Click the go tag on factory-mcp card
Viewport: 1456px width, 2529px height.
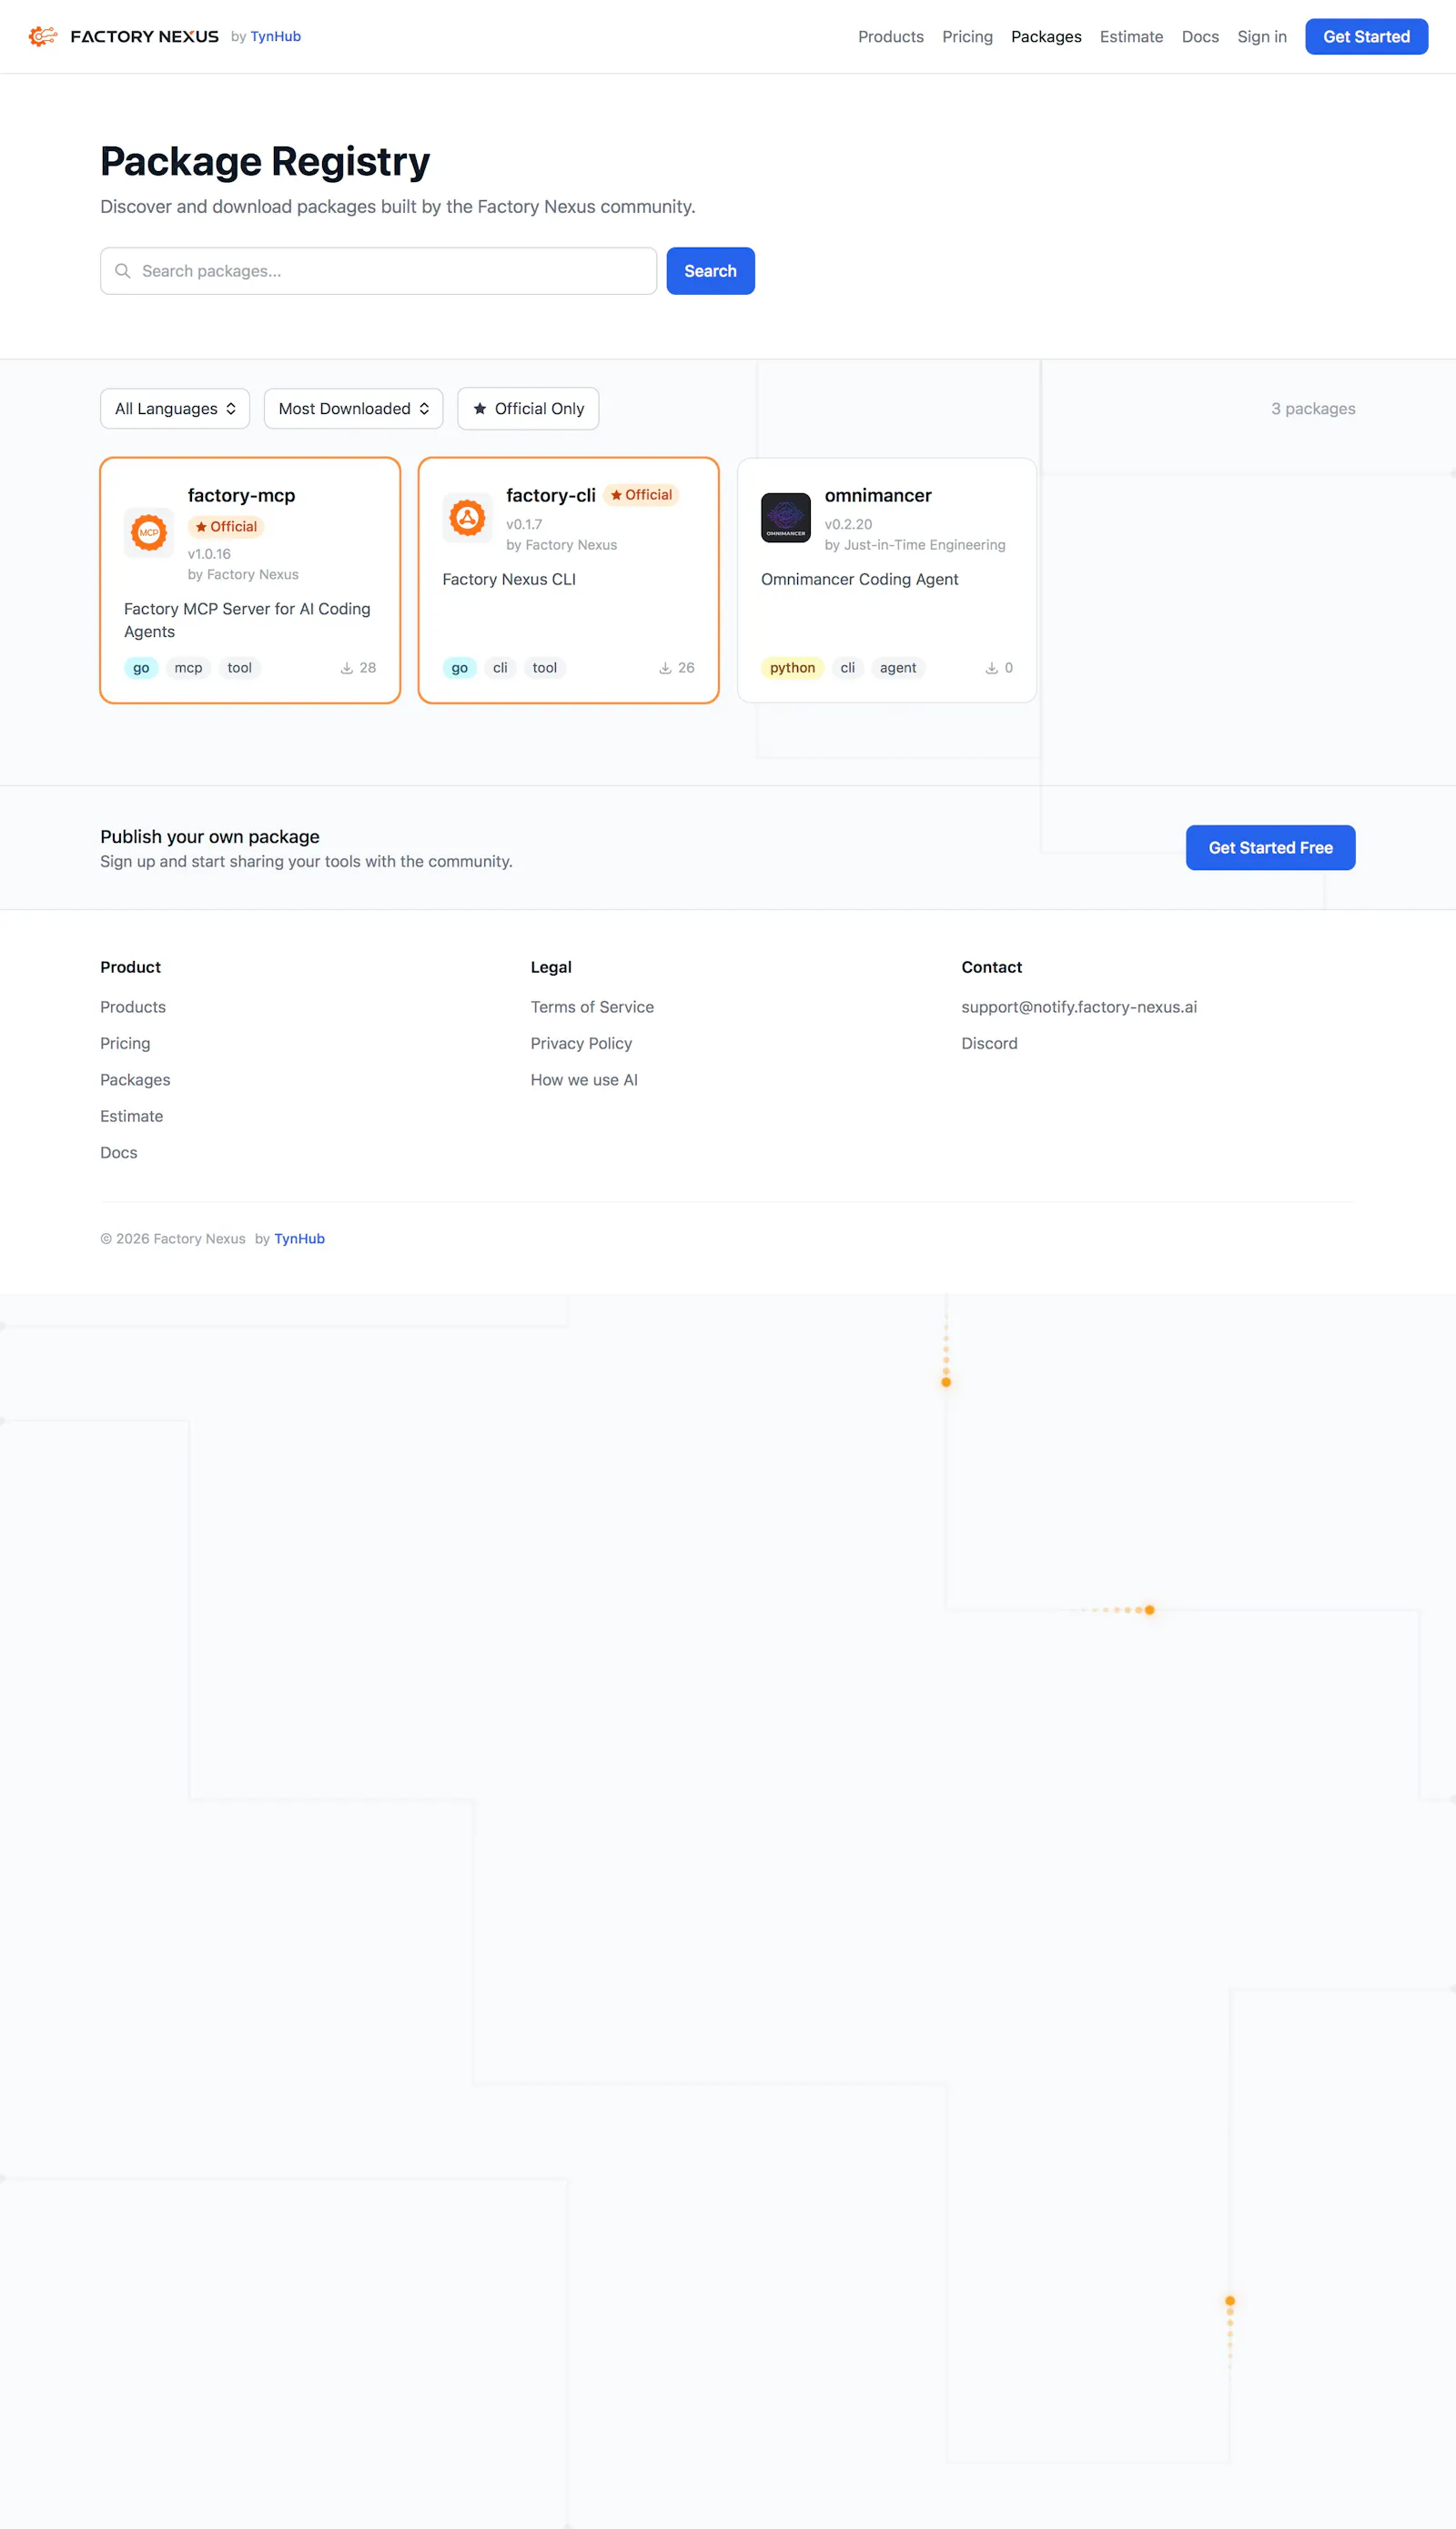click(x=141, y=668)
